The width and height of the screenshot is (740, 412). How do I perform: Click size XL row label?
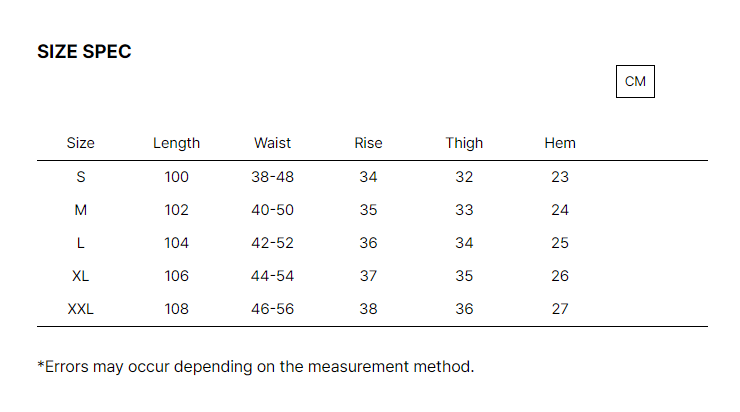[x=81, y=276]
